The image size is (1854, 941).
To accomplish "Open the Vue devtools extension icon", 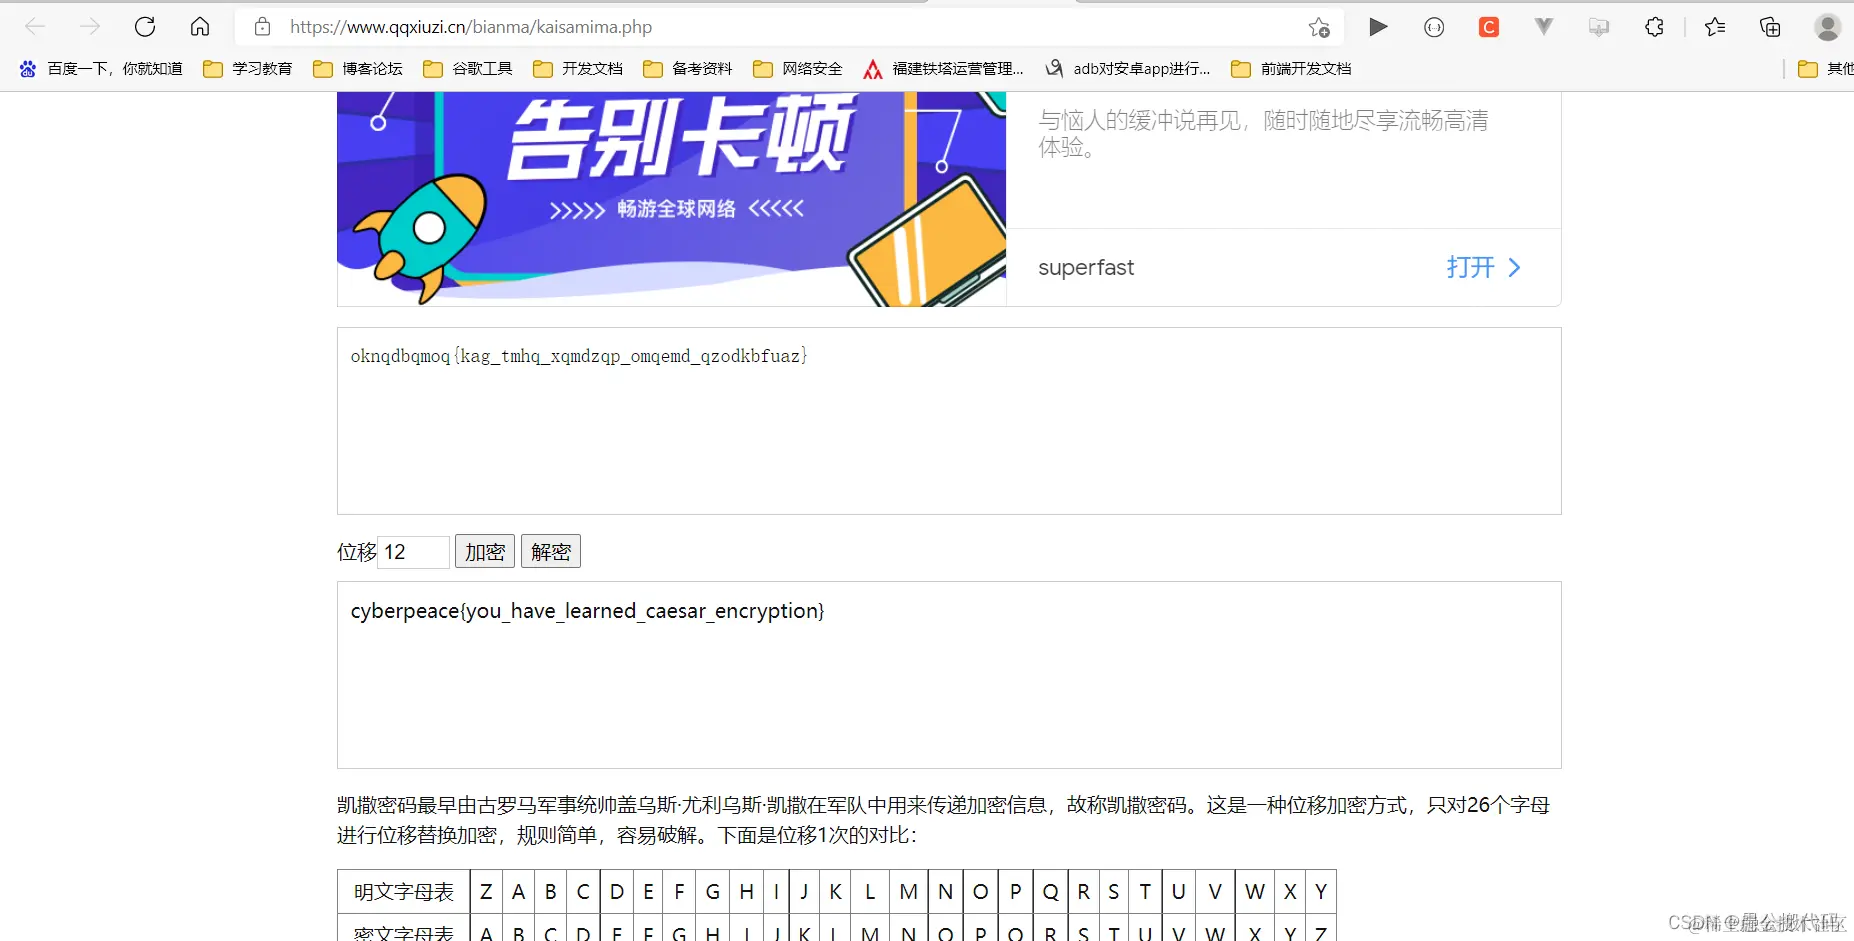I will [x=1543, y=27].
